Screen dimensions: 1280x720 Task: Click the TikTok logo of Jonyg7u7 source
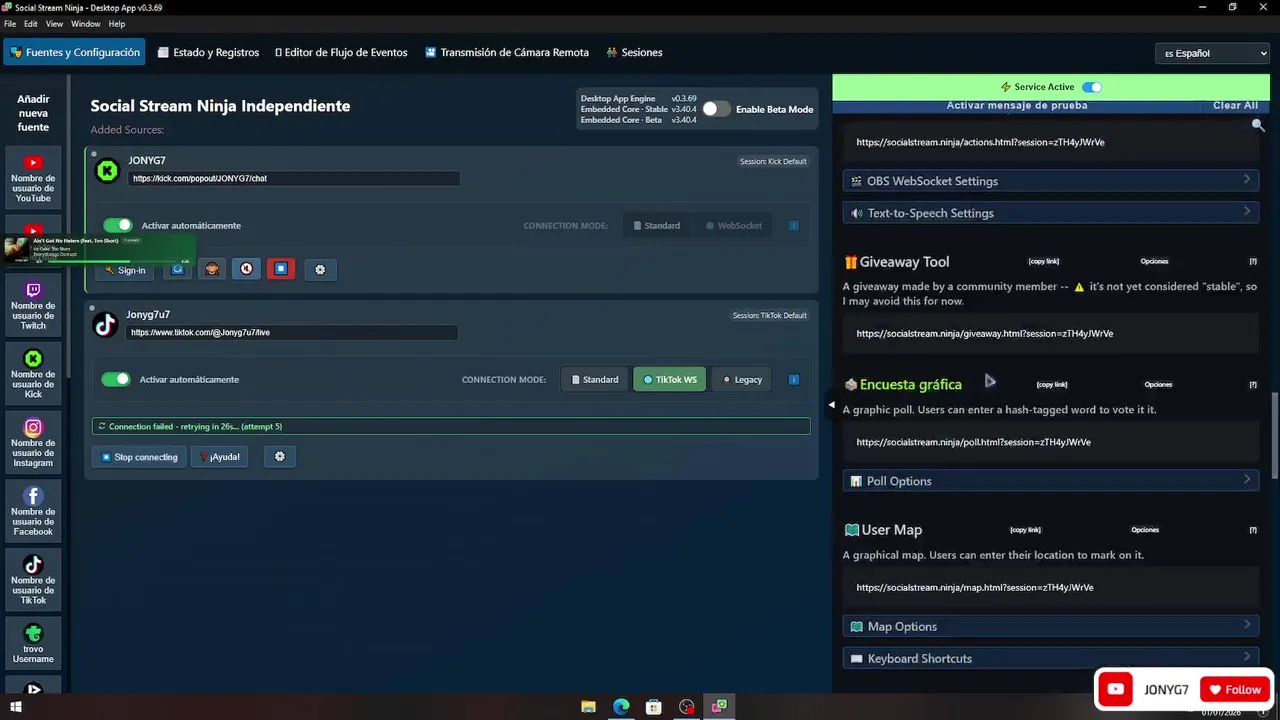point(105,325)
